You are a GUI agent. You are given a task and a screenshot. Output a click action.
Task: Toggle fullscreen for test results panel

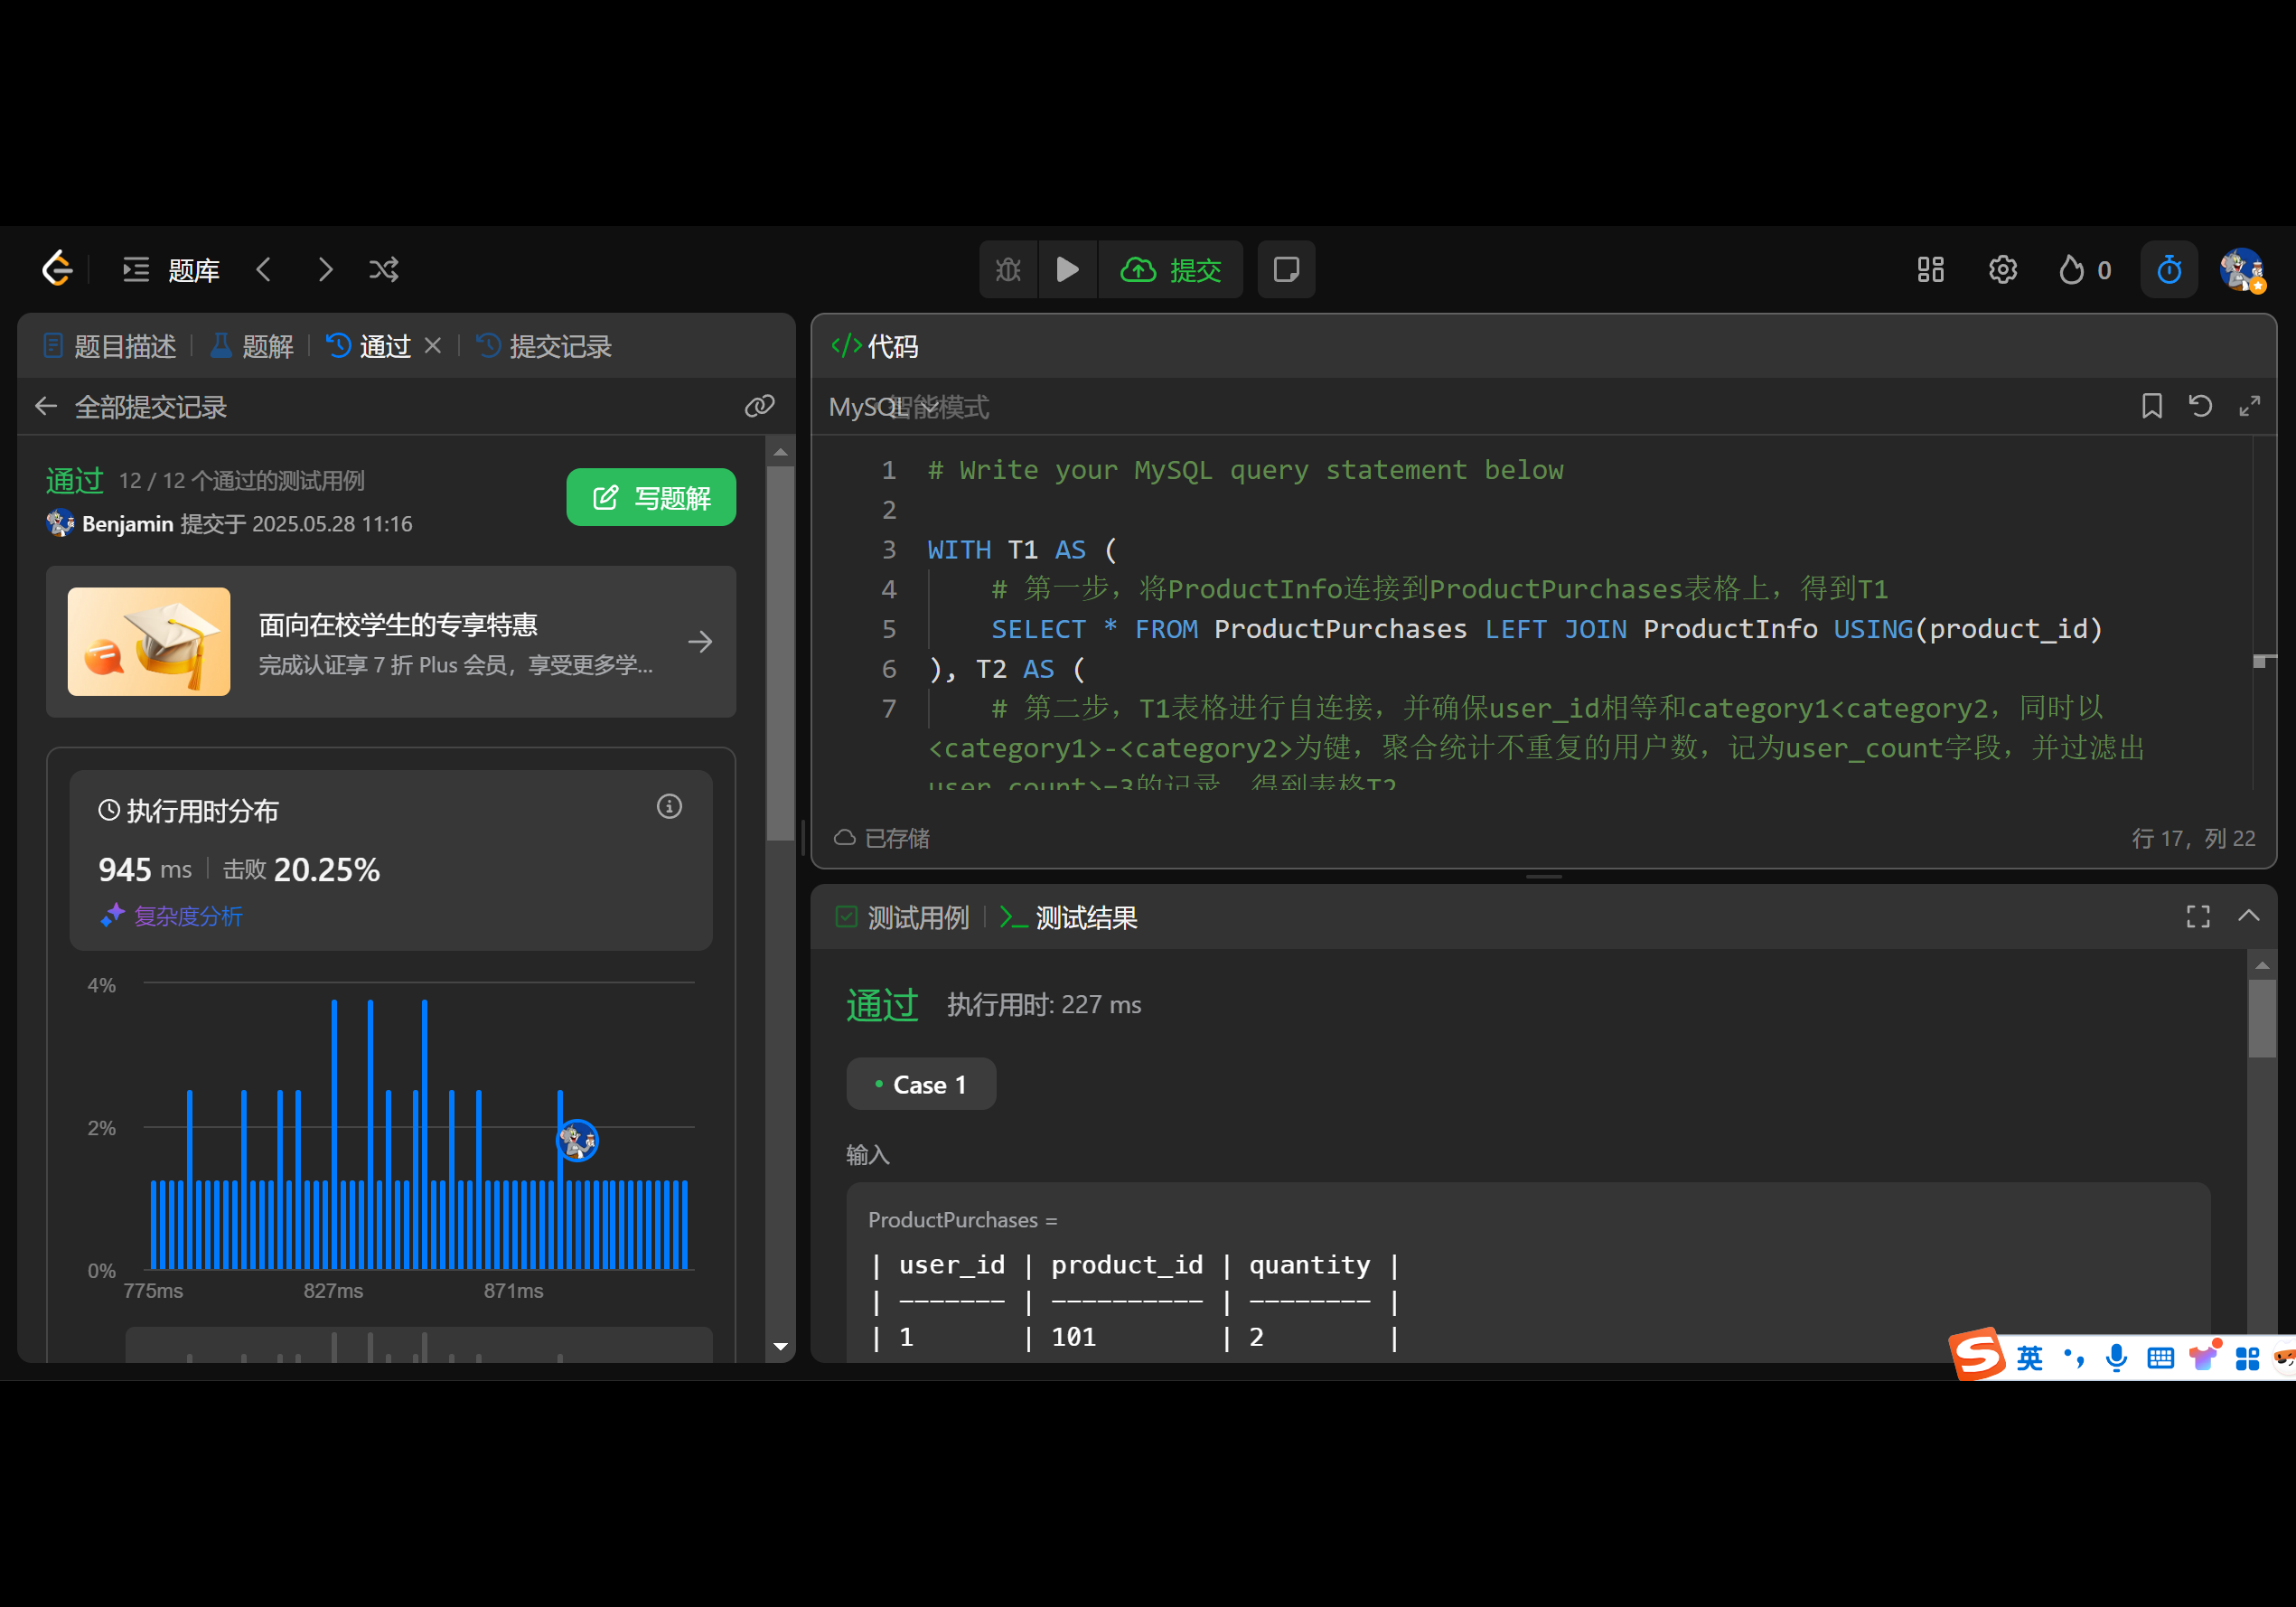tap(2197, 917)
